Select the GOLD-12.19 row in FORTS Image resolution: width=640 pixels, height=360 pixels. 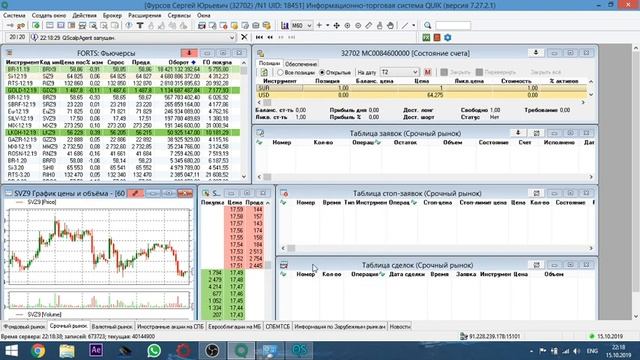tap(123, 90)
